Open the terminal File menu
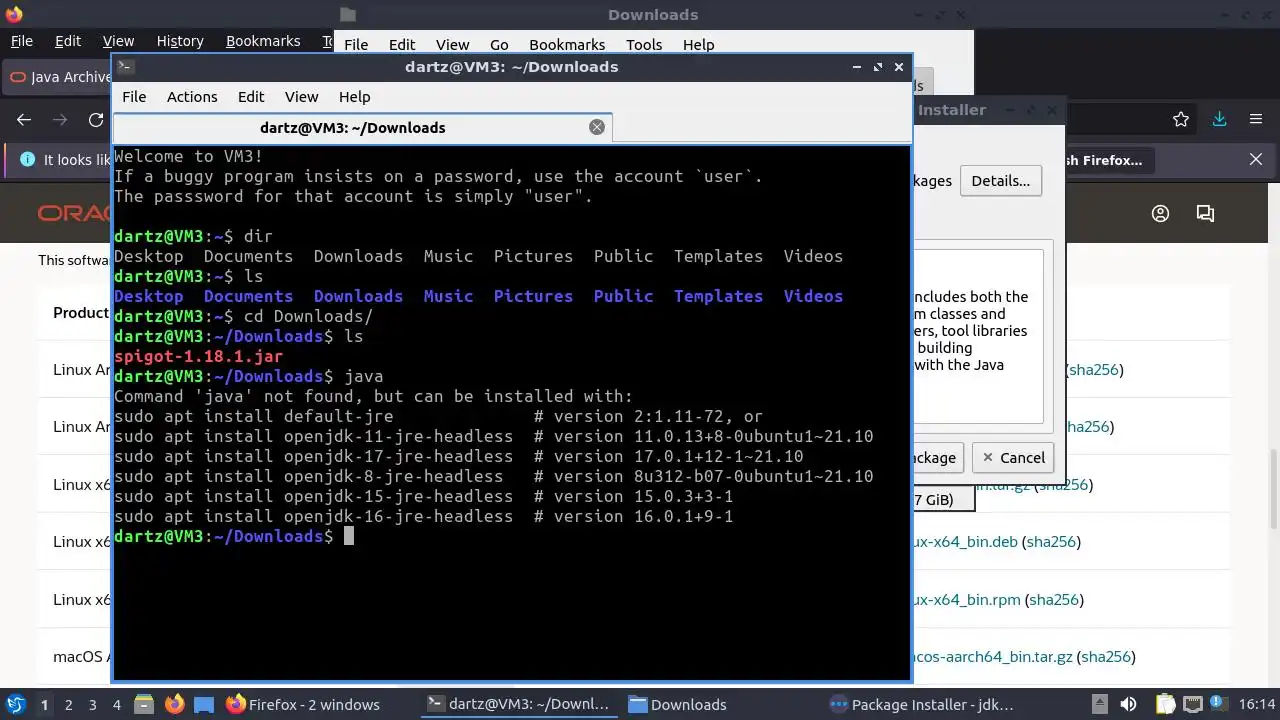 coord(134,97)
